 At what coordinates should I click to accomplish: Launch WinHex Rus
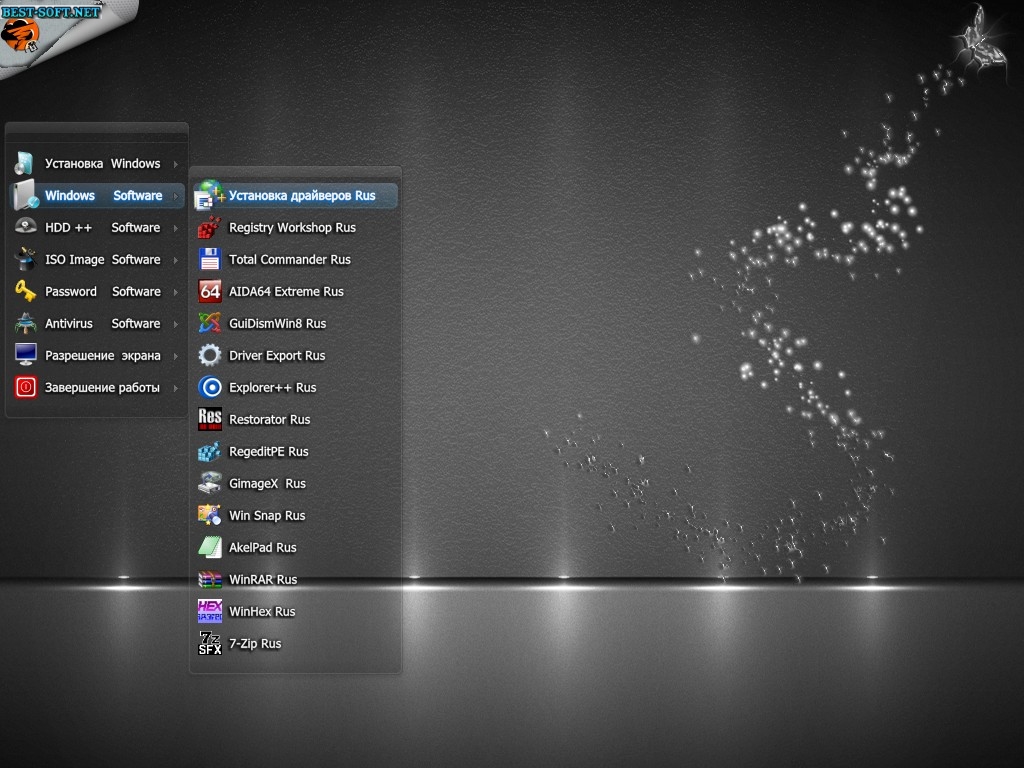[x=295, y=611]
